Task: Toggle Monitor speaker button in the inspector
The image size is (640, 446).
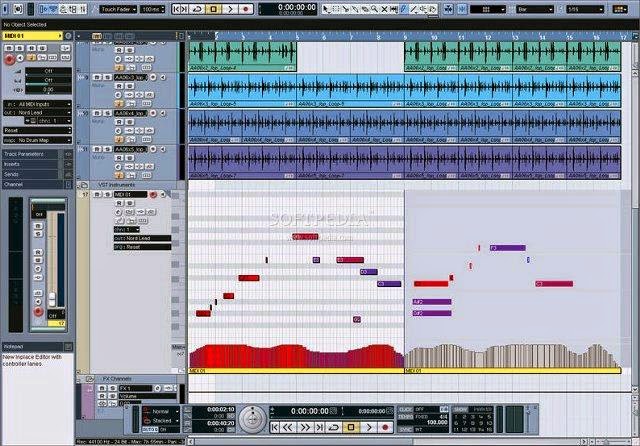Action: point(20,58)
